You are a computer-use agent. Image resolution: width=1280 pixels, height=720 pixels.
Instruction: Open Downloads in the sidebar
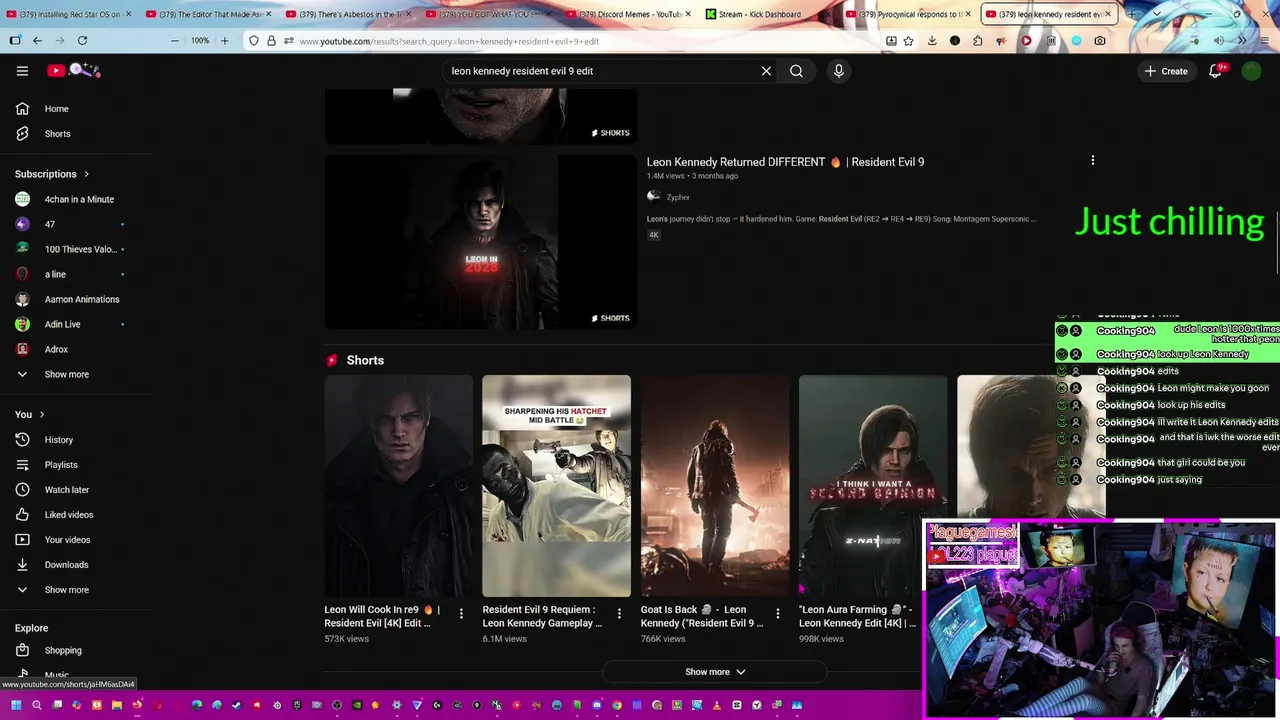click(x=75, y=564)
